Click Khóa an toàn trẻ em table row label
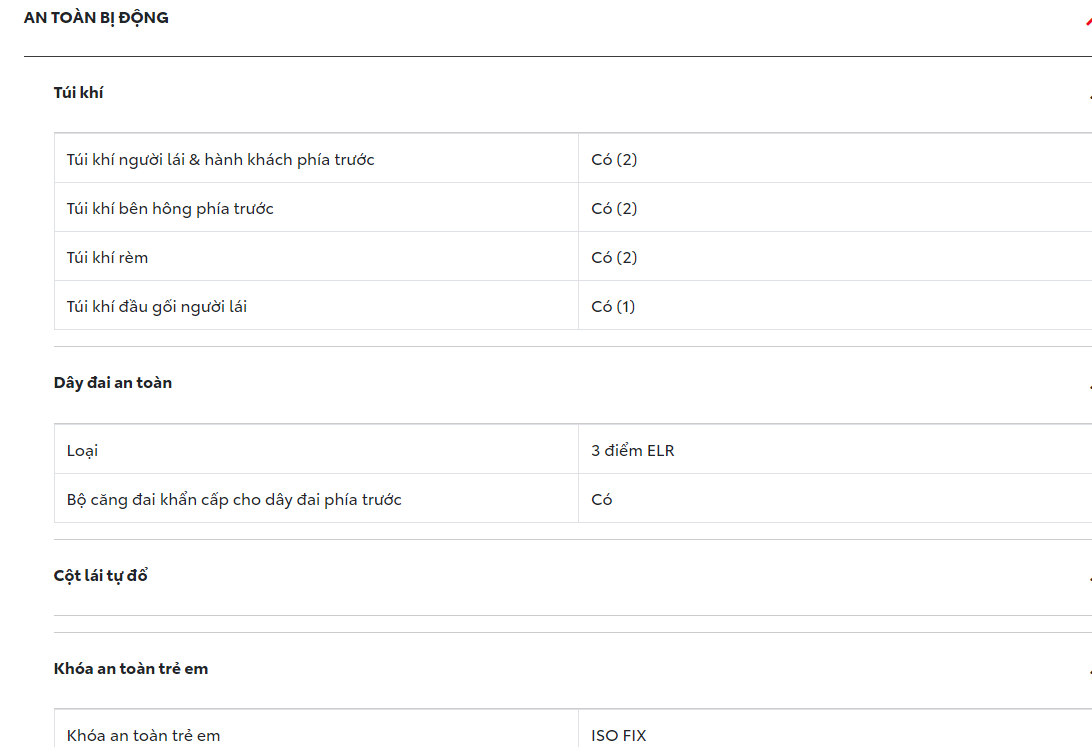 pos(143,736)
